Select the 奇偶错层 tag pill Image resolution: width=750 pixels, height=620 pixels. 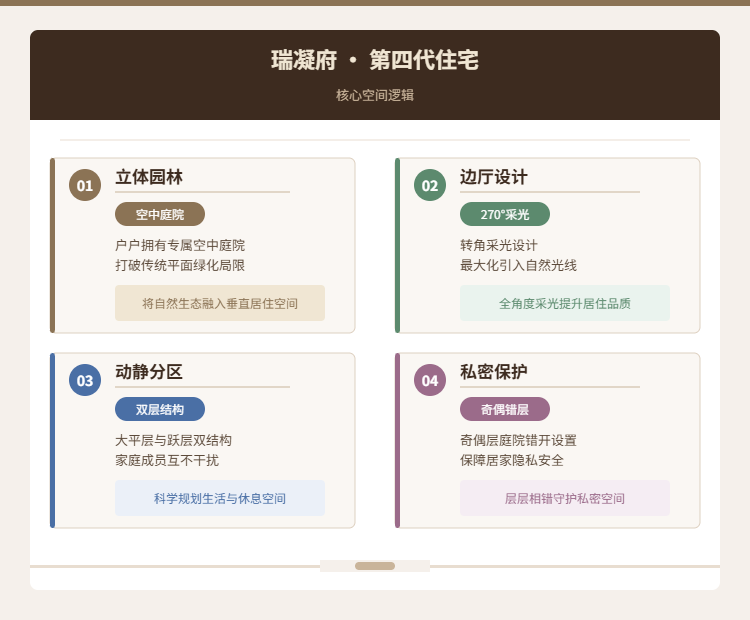[x=505, y=410]
